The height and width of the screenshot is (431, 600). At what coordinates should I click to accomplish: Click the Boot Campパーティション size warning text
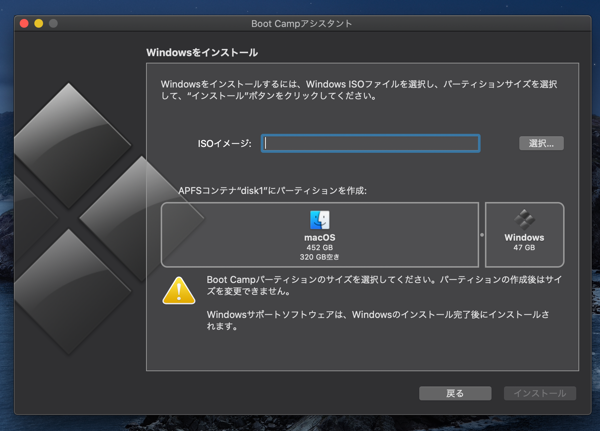click(x=384, y=286)
